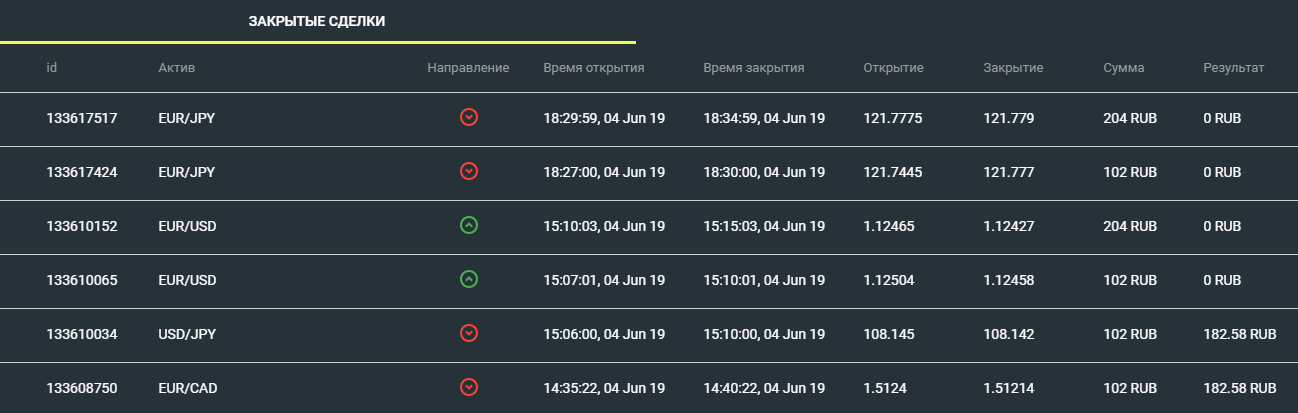
Task: Click close time 15:10:01, 04 Jun 19
Action: pyautogui.click(x=764, y=280)
